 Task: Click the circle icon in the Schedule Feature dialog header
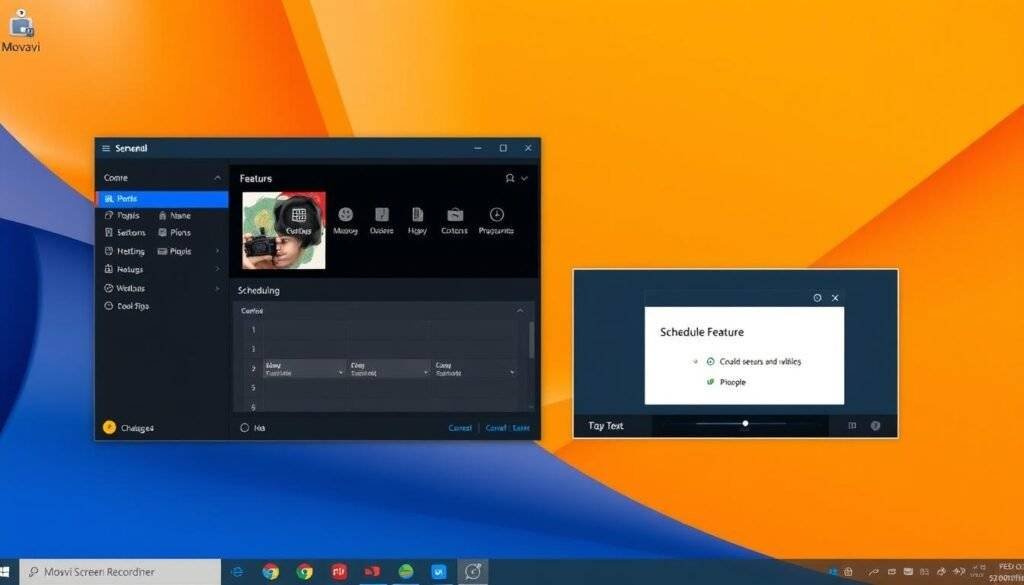tap(817, 298)
